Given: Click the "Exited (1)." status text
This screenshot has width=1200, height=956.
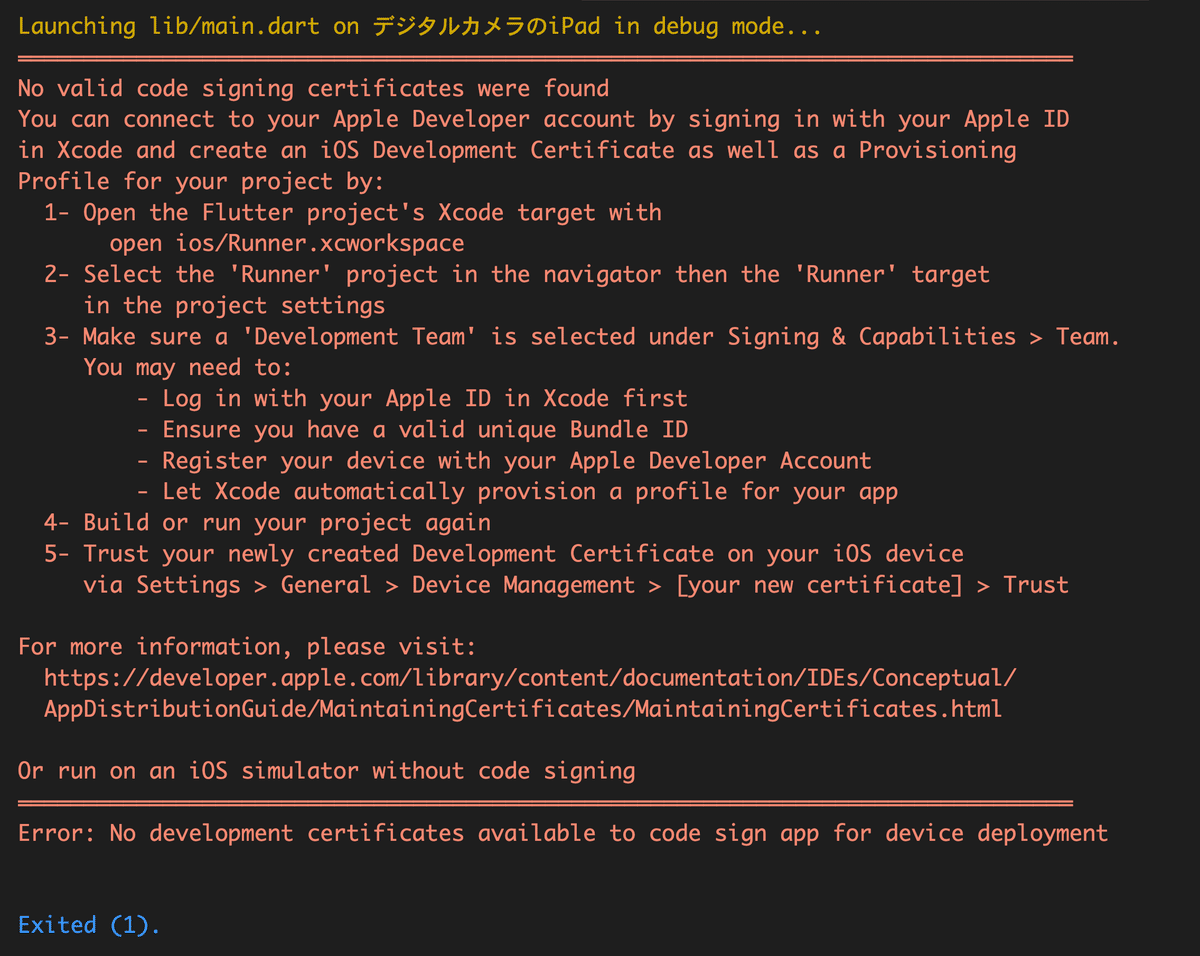Looking at the screenshot, I should 89,925.
